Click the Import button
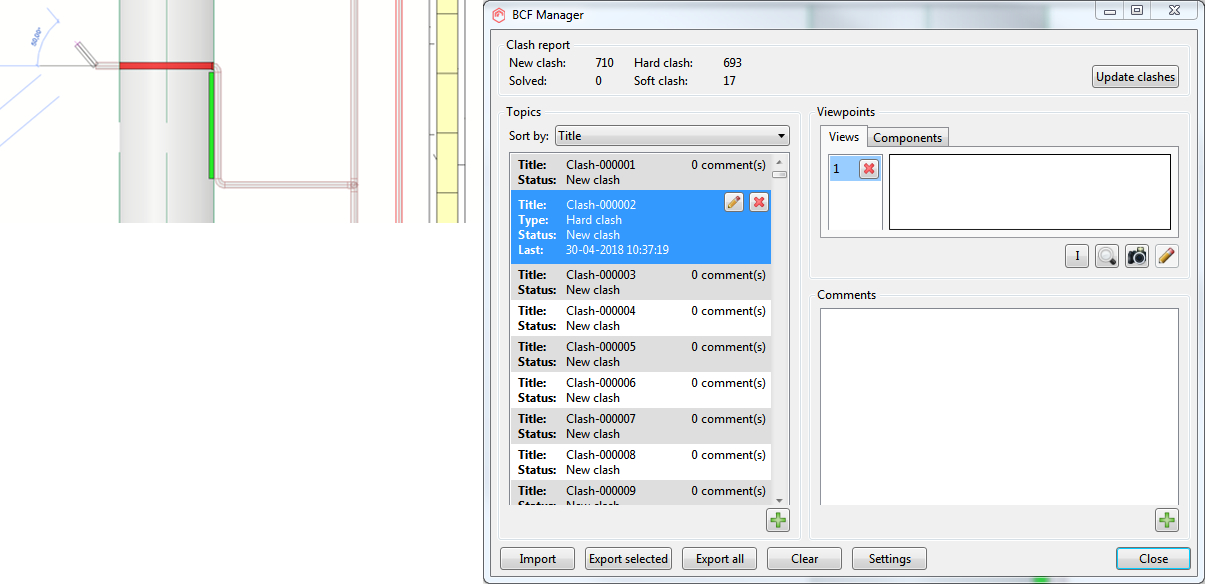The image size is (1206, 584). click(537, 559)
